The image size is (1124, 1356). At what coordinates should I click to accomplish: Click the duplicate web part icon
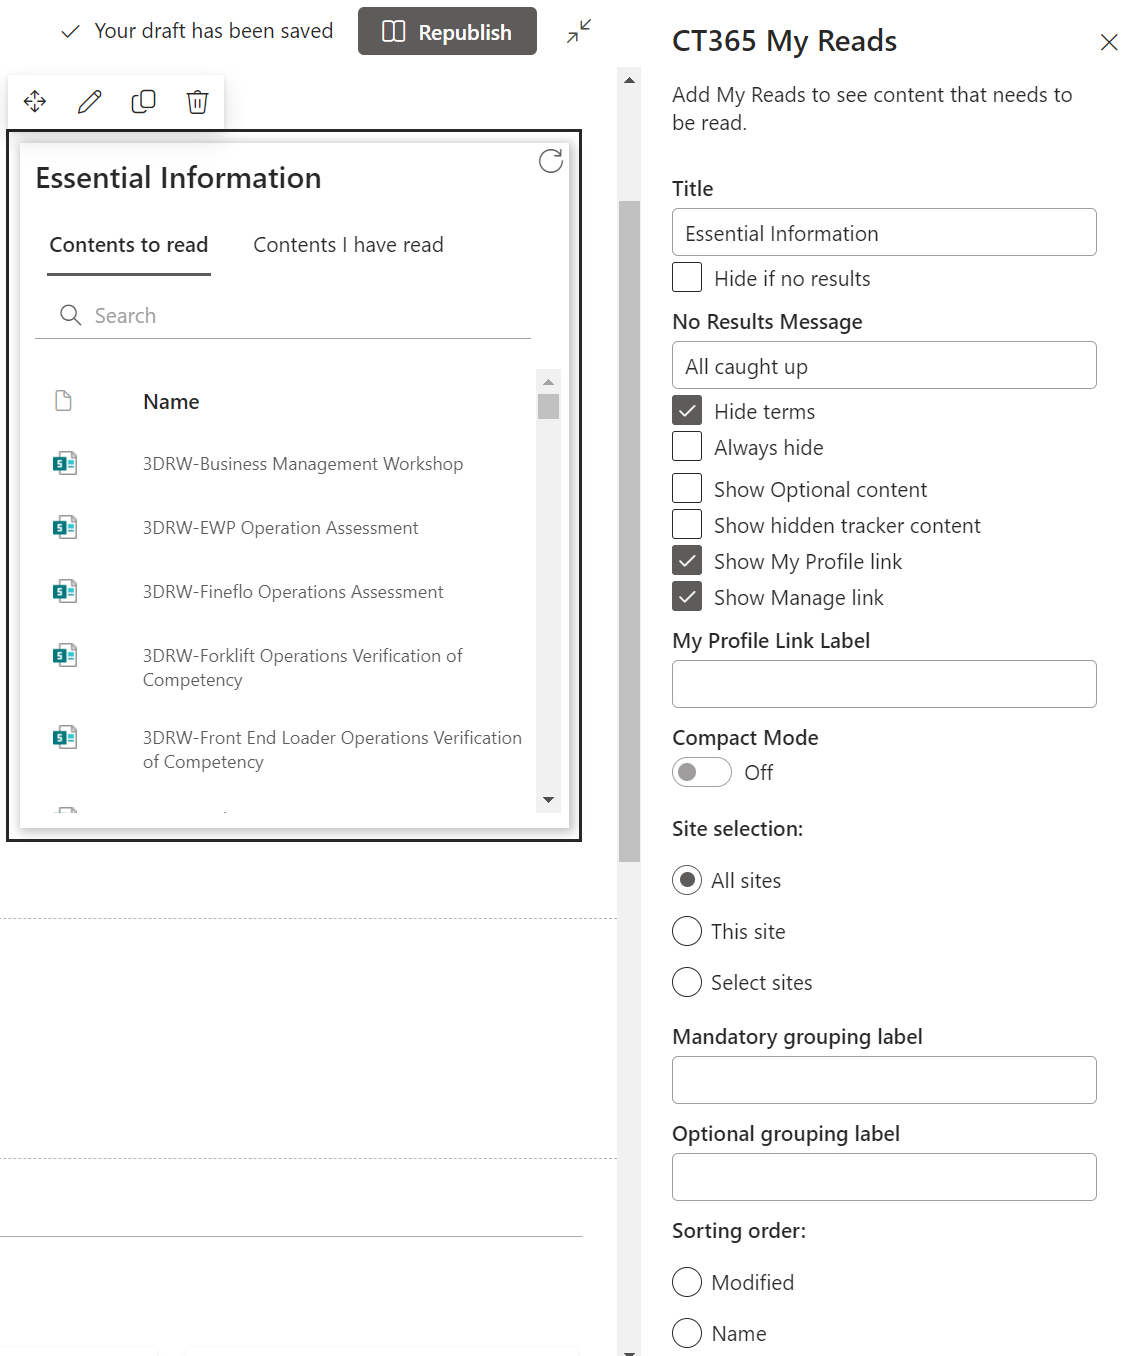pyautogui.click(x=143, y=102)
